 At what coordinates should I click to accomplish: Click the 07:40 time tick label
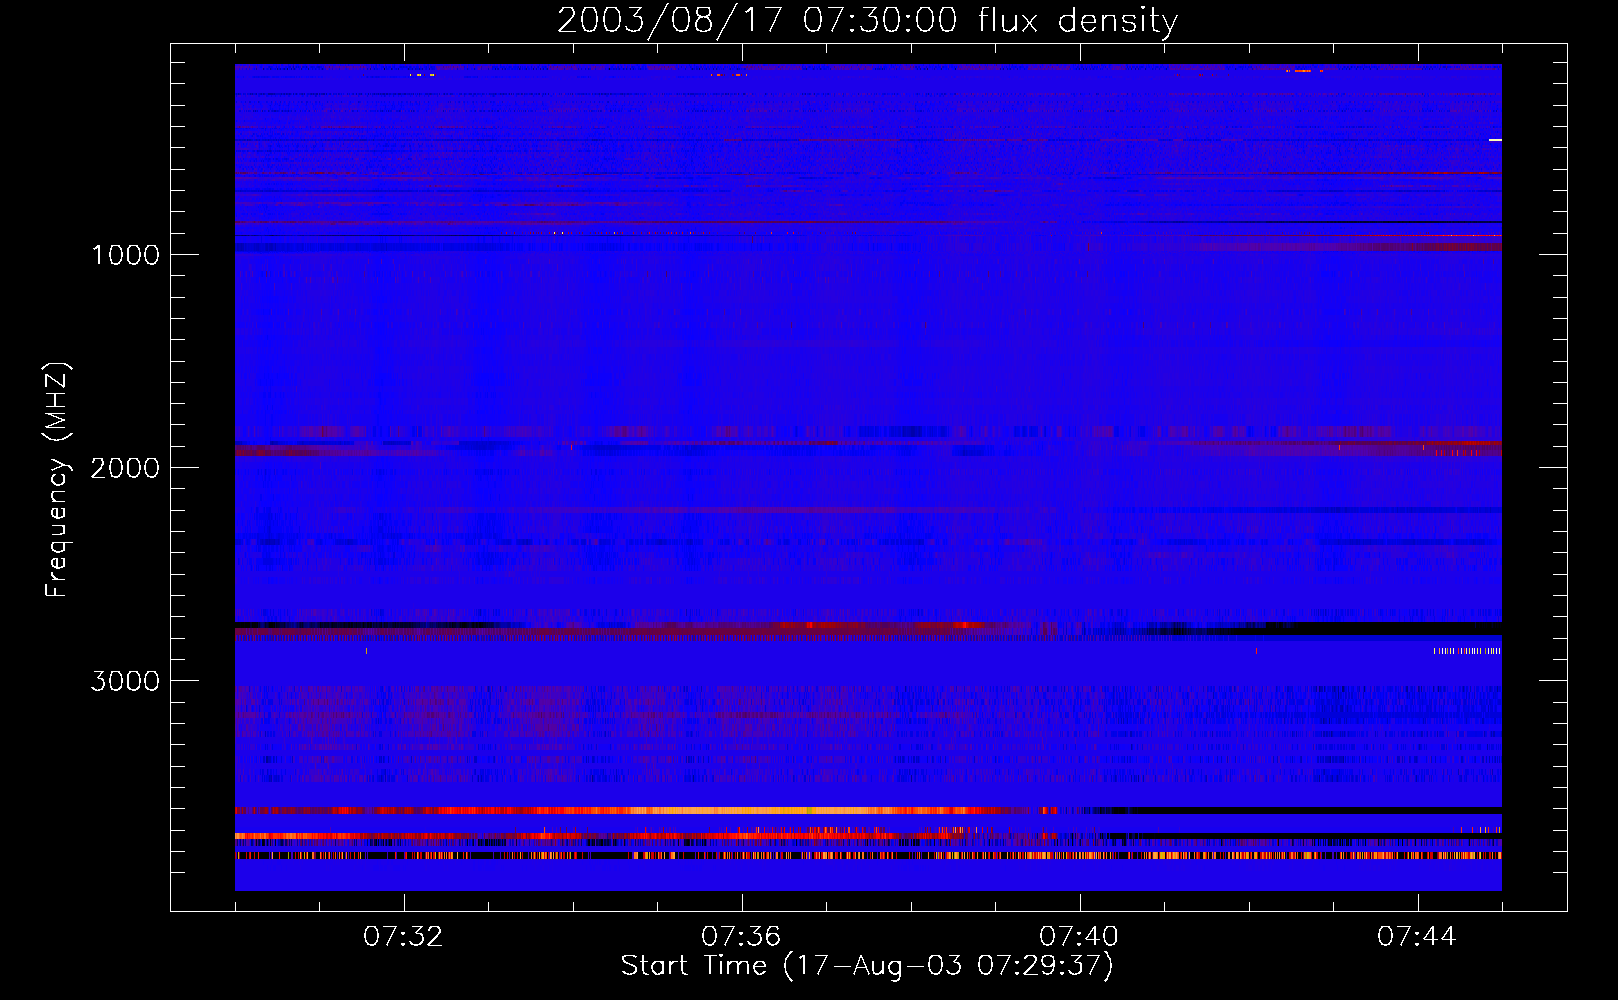click(1079, 937)
